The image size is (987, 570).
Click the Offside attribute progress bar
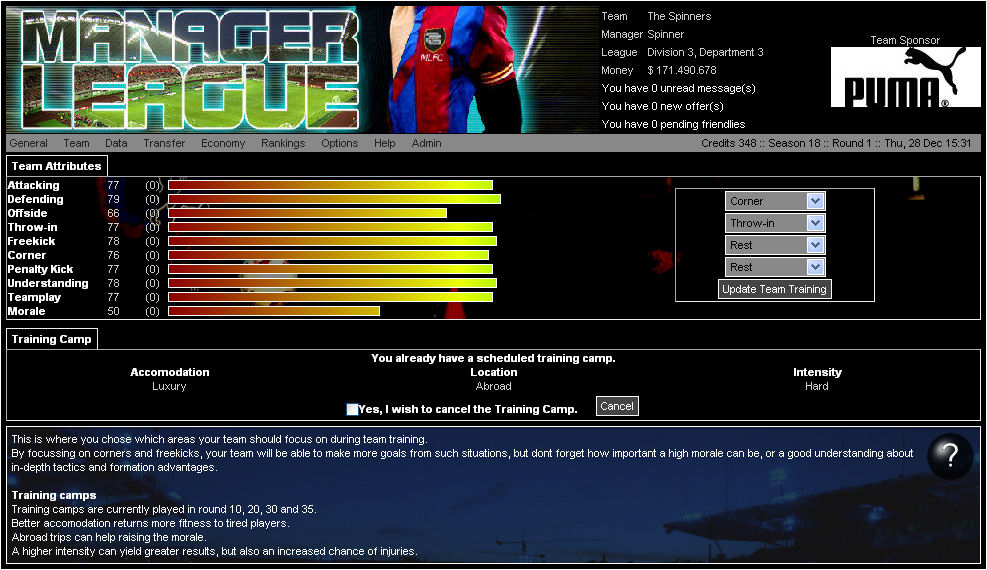(x=307, y=213)
